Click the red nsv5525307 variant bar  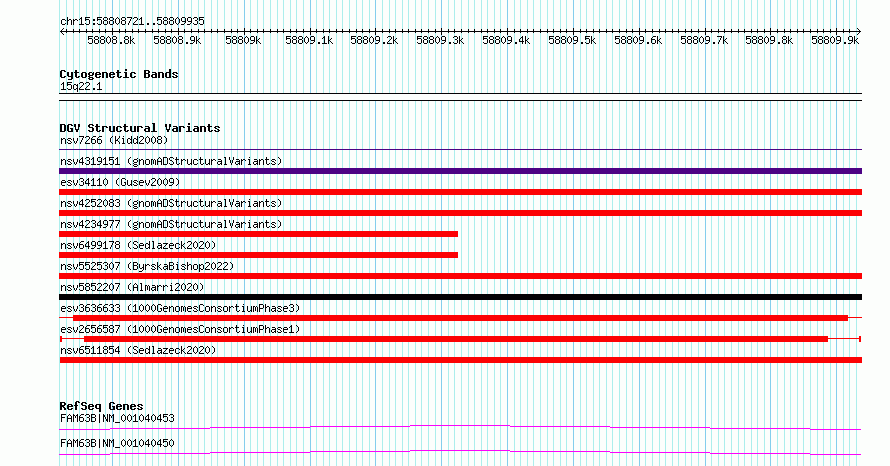(x=460, y=276)
